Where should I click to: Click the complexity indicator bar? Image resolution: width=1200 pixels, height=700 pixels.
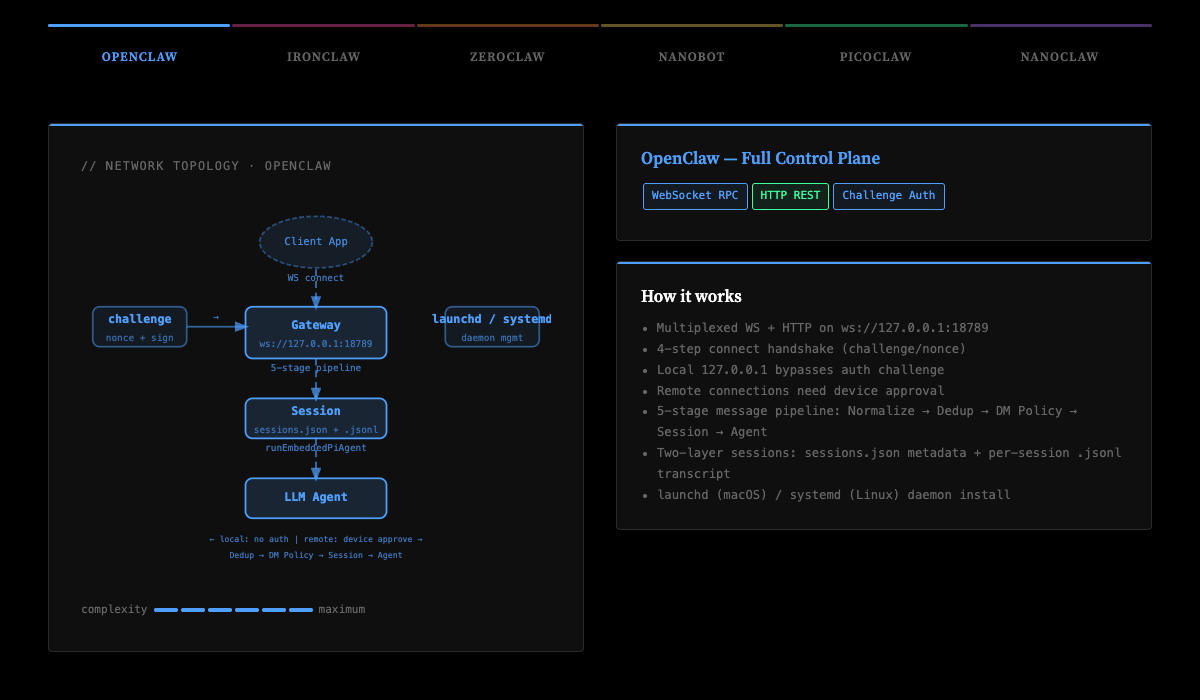[x=233, y=608]
